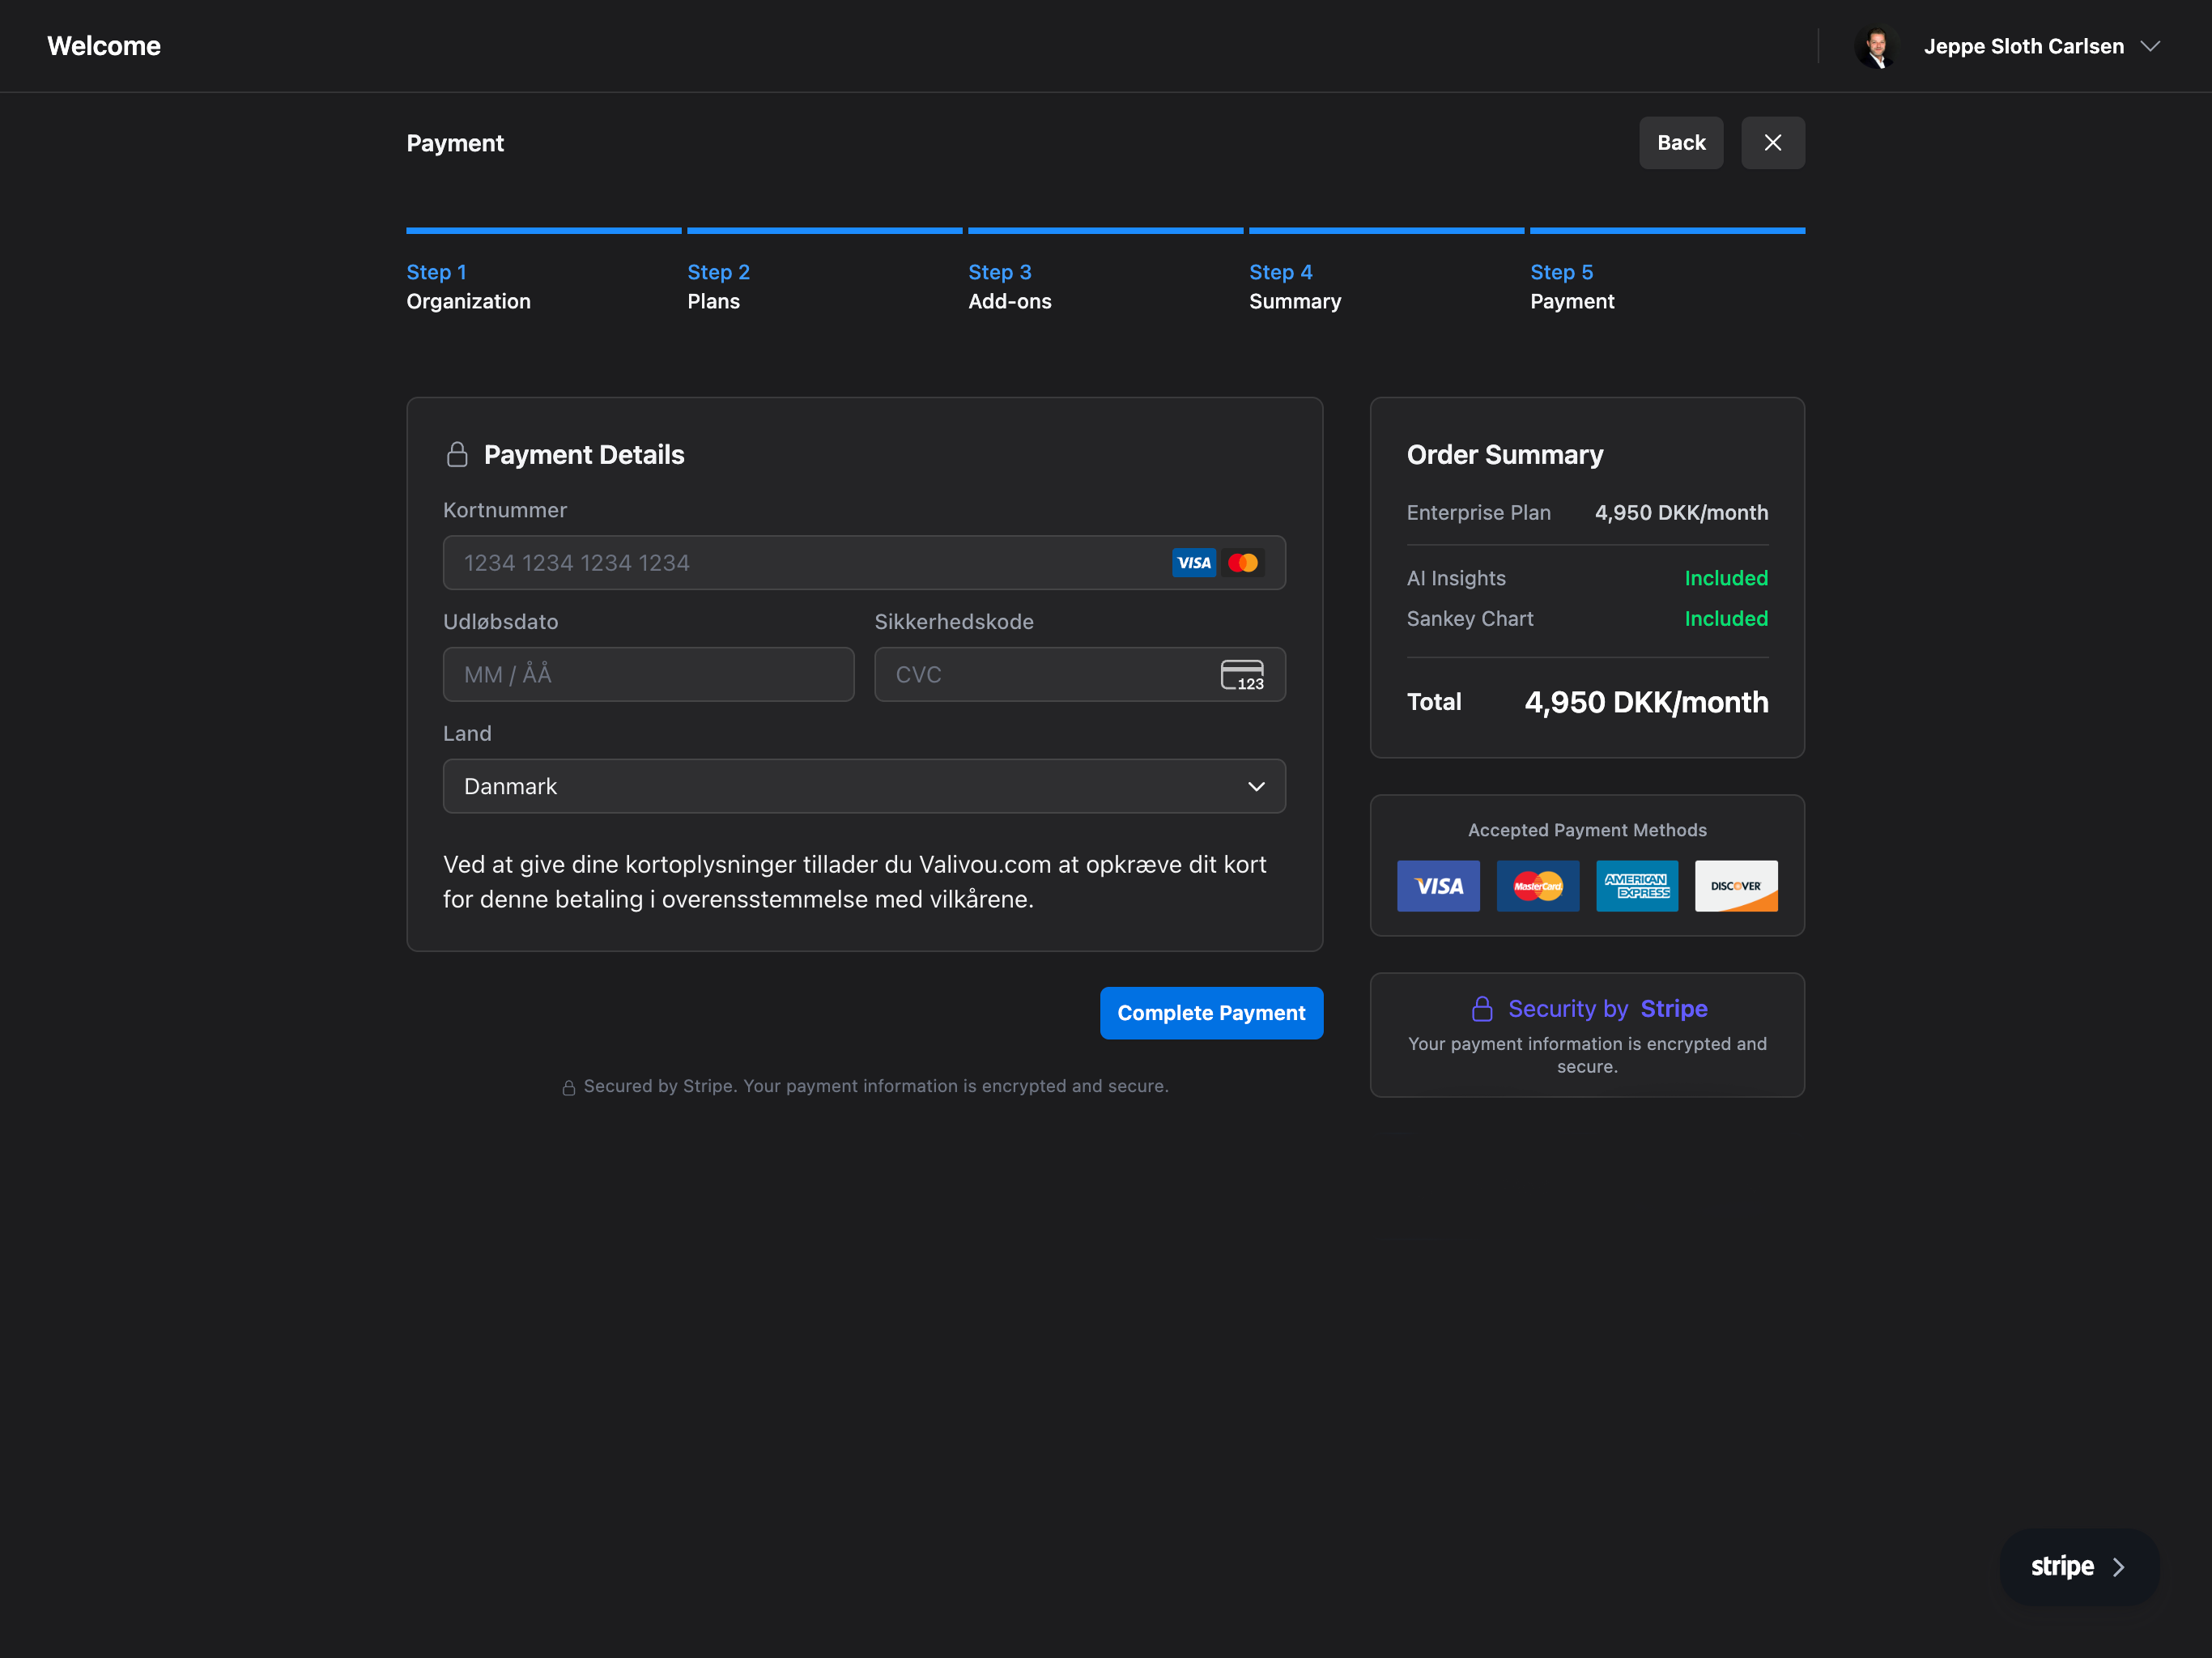This screenshot has width=2212, height=1658.
Task: Click the lock icon beside Payment Details
Action: pyautogui.click(x=458, y=454)
